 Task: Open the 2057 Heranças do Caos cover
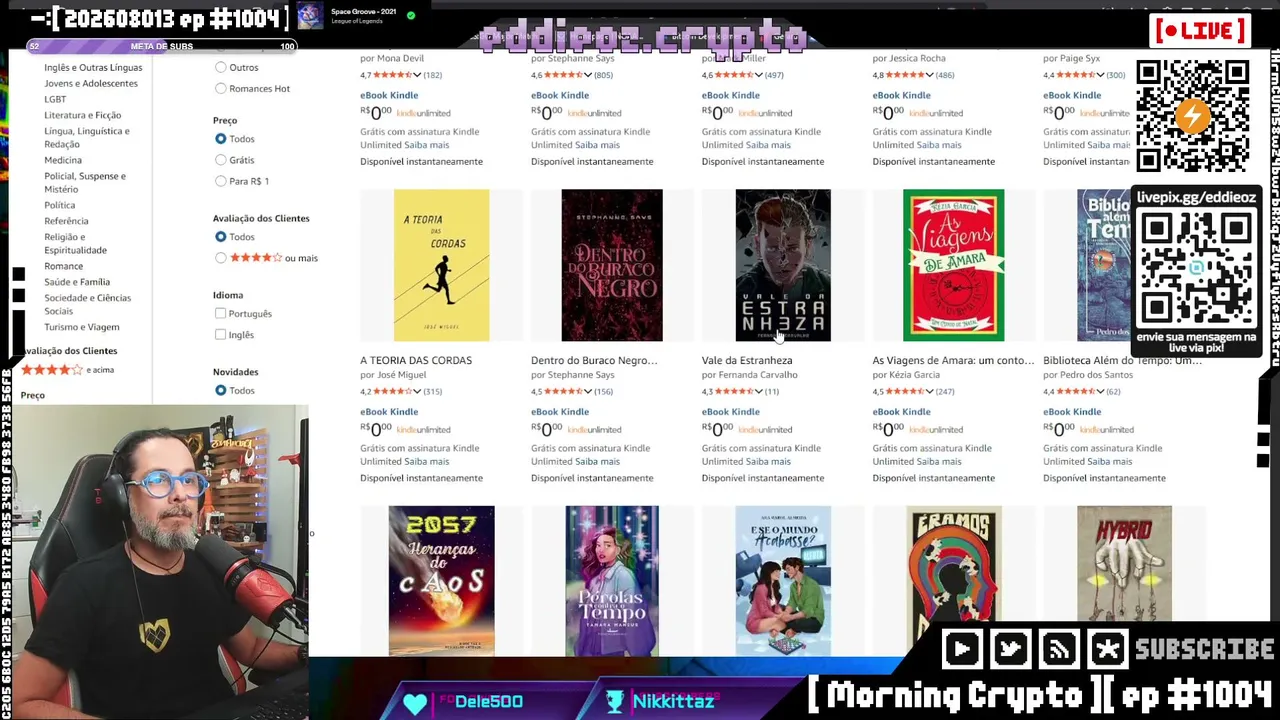[441, 581]
